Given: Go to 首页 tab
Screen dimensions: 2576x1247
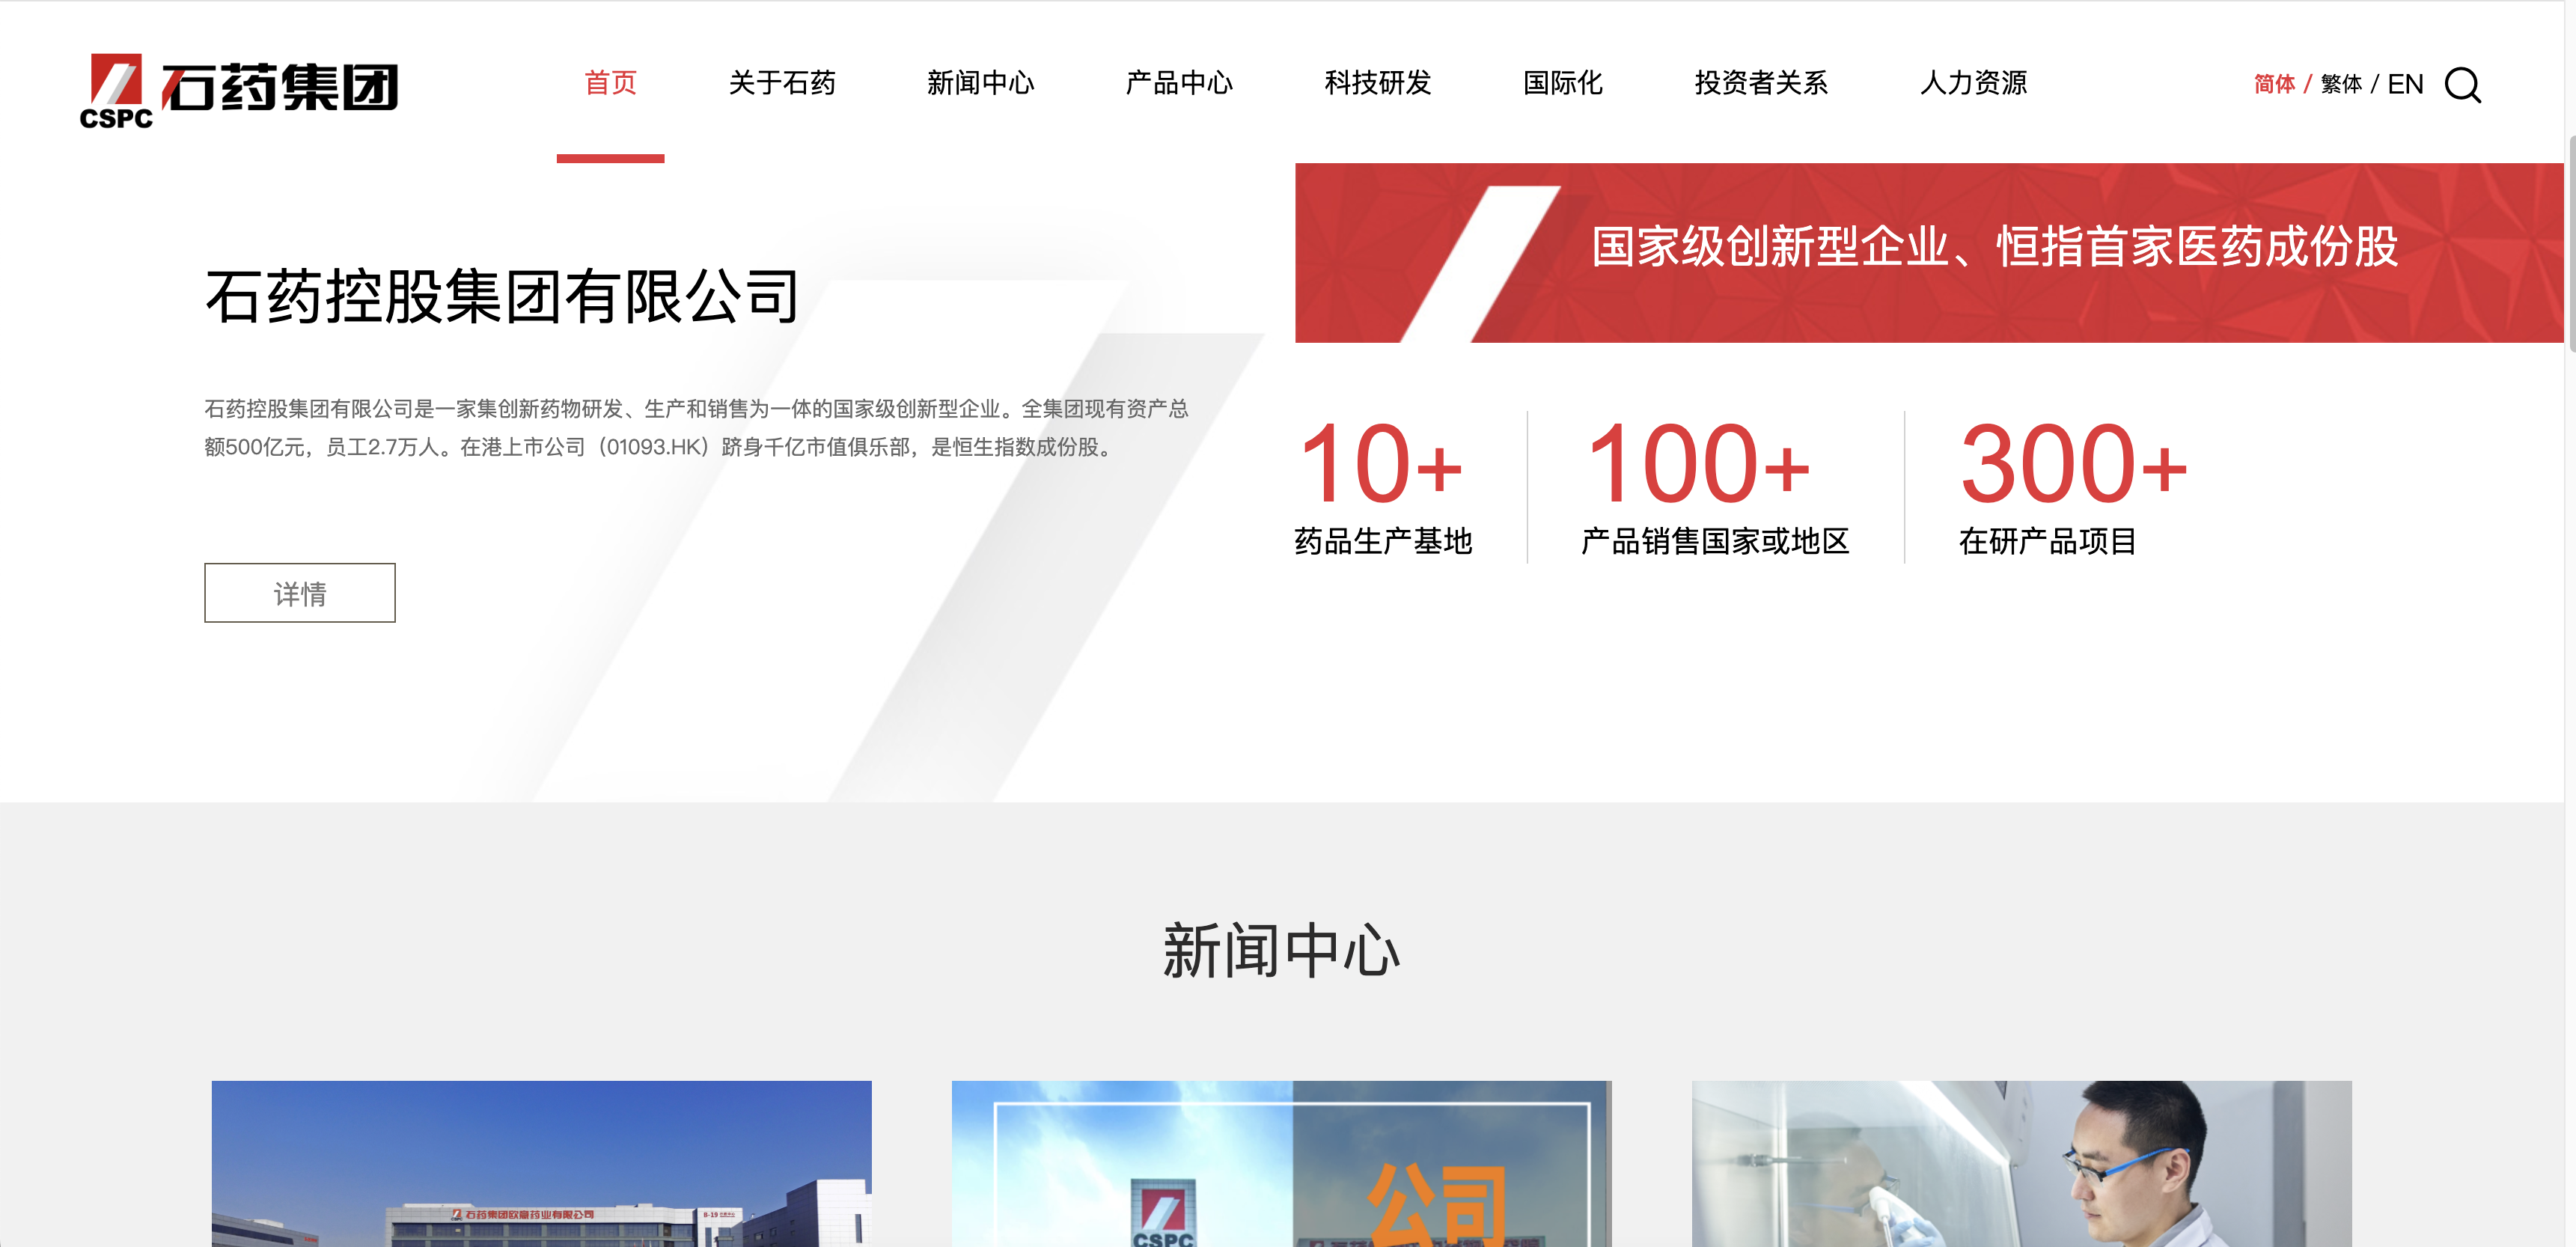Looking at the screenshot, I should point(610,83).
